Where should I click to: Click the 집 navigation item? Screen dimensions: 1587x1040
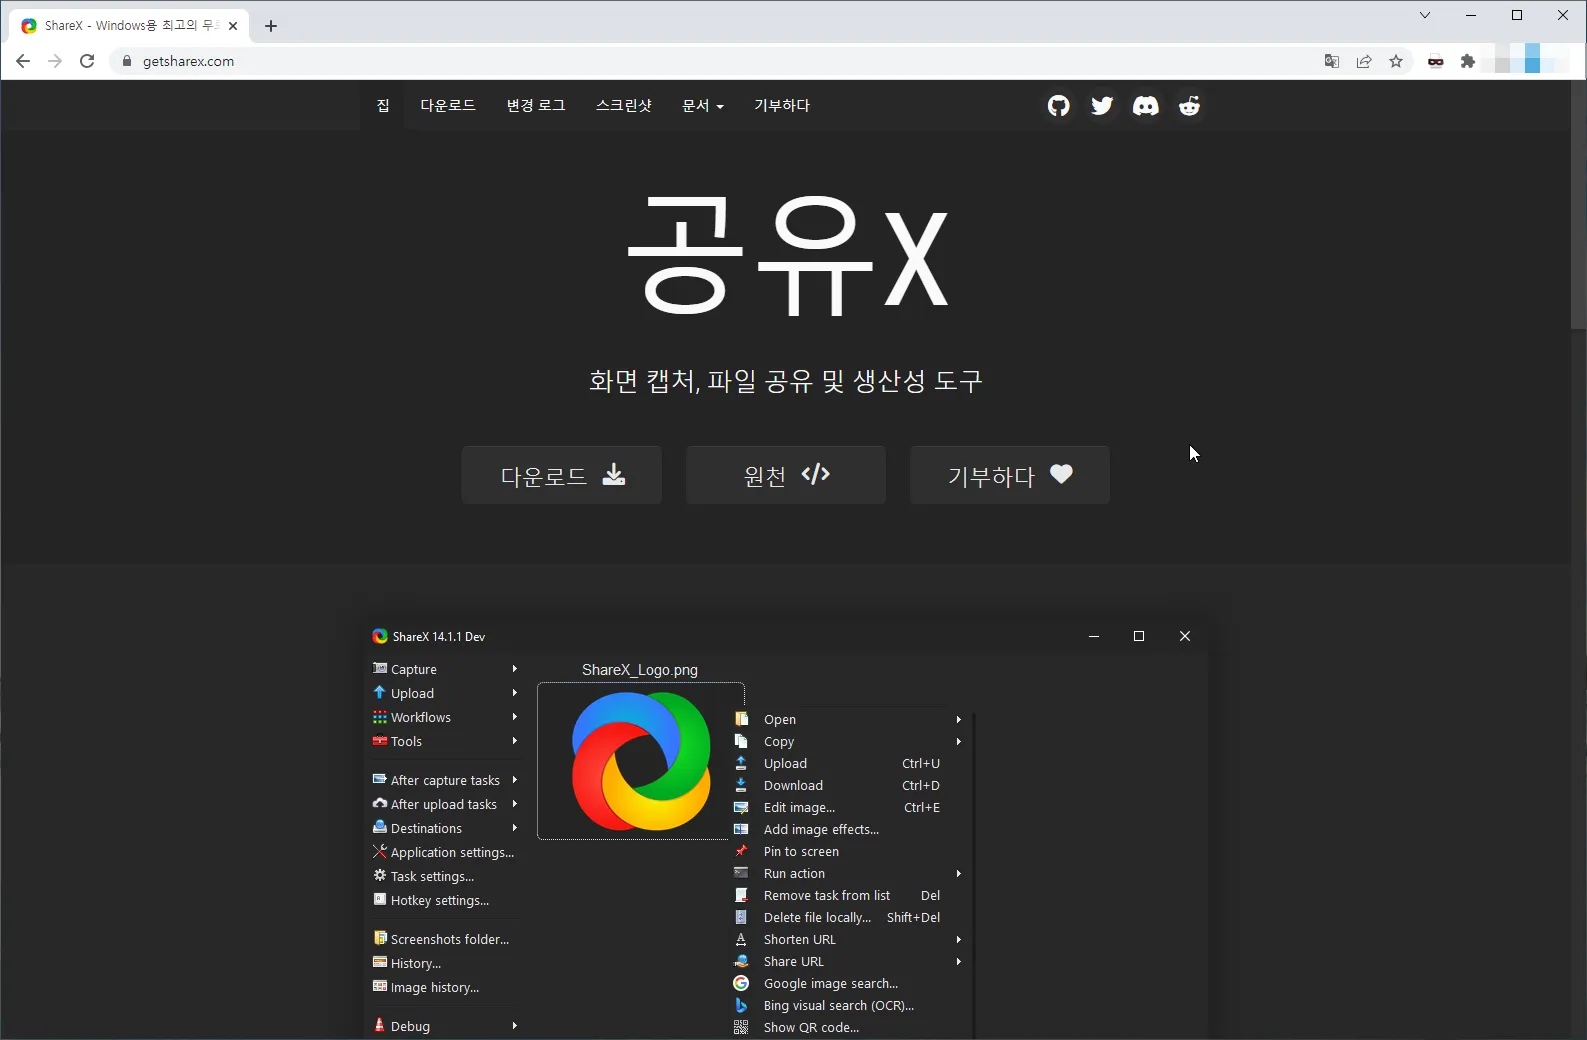383,105
